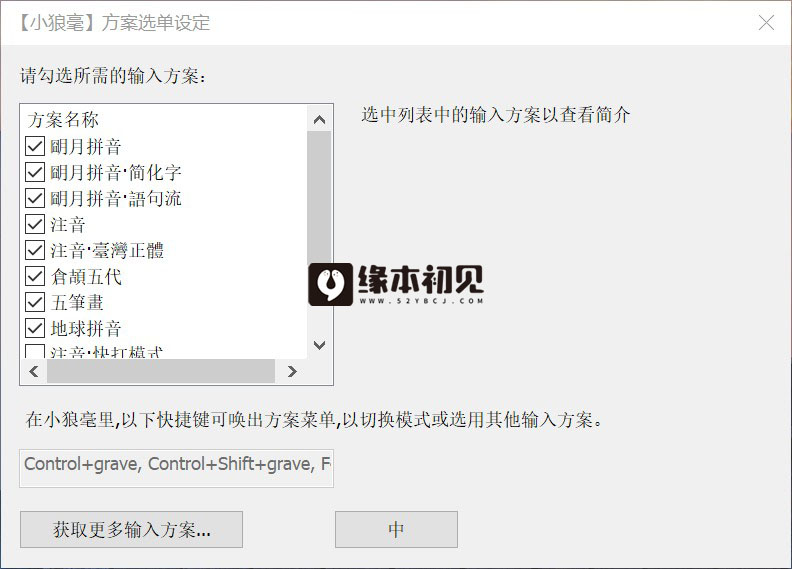Uncheck the 地球拼音 checkbox
Viewport: 792px width, 569px height.
pyautogui.click(x=35, y=328)
